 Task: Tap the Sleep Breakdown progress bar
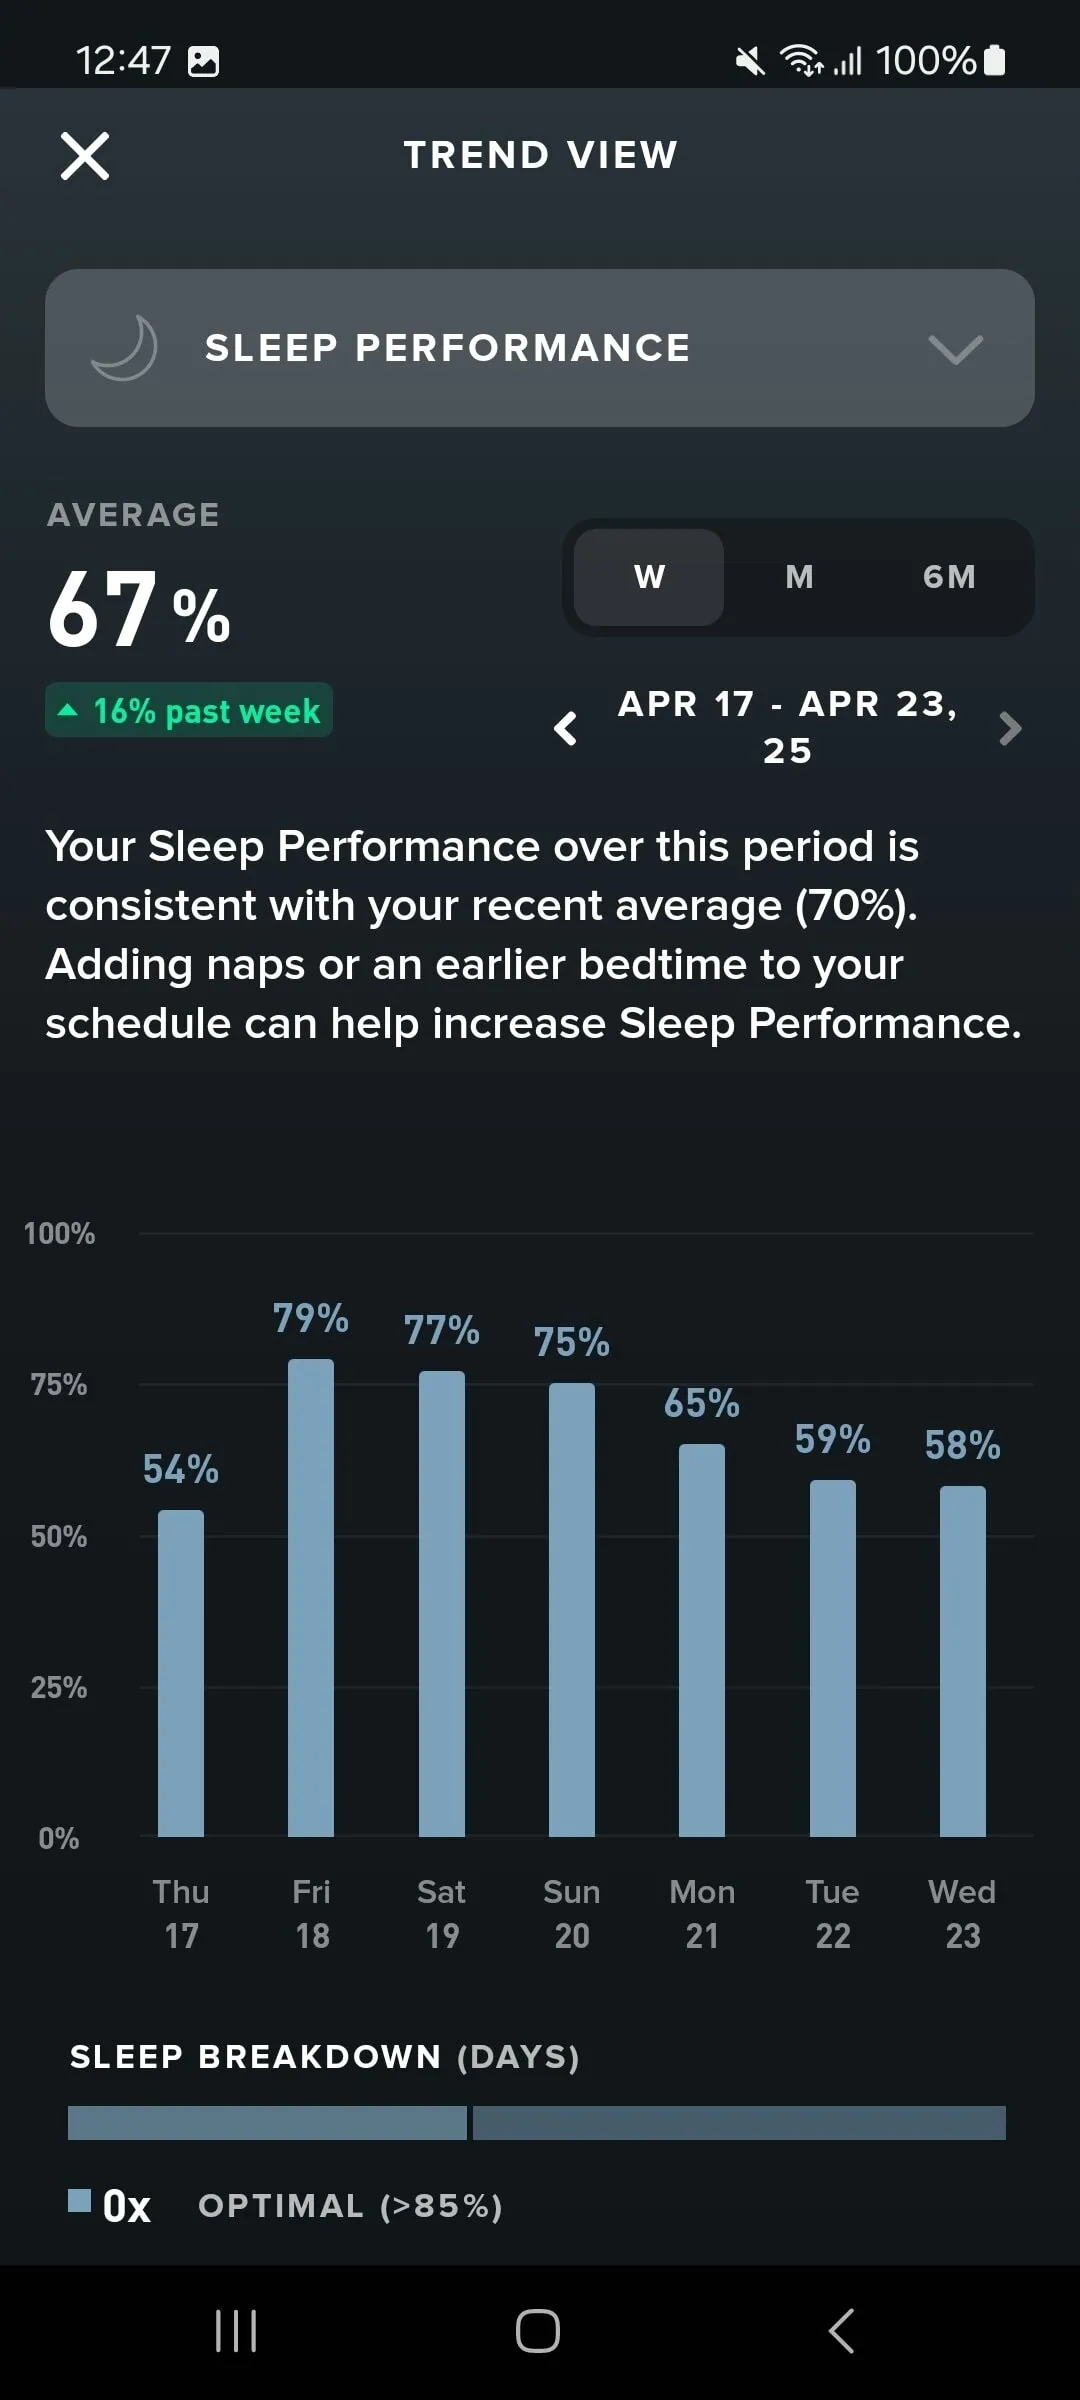click(537, 2122)
